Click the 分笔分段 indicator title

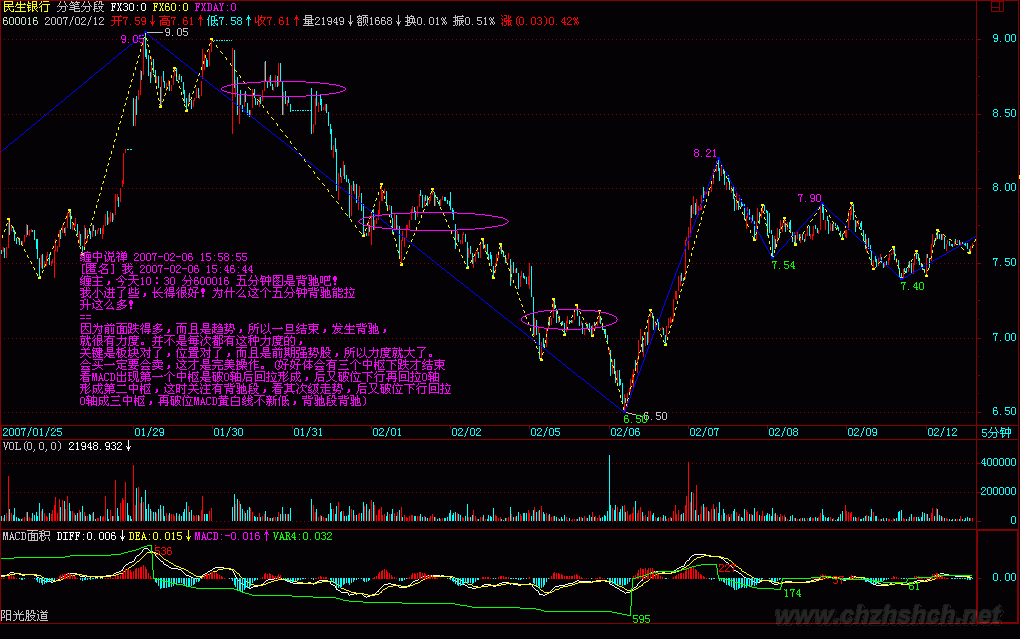(x=80, y=7)
